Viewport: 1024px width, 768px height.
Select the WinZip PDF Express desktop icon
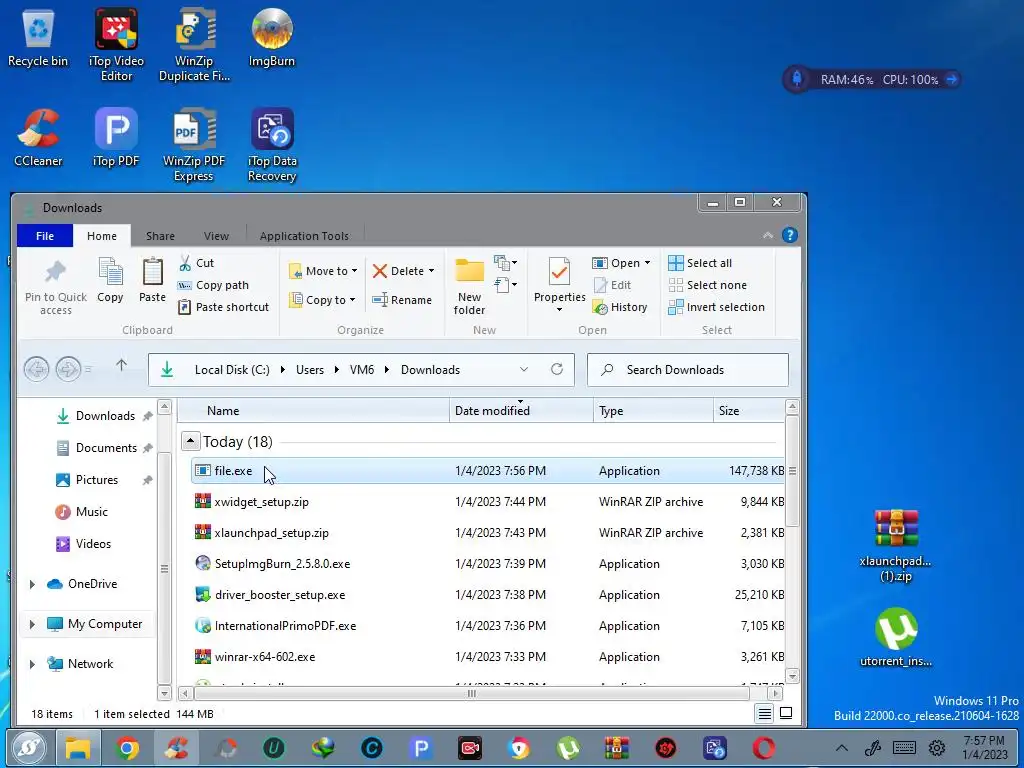pos(194,145)
